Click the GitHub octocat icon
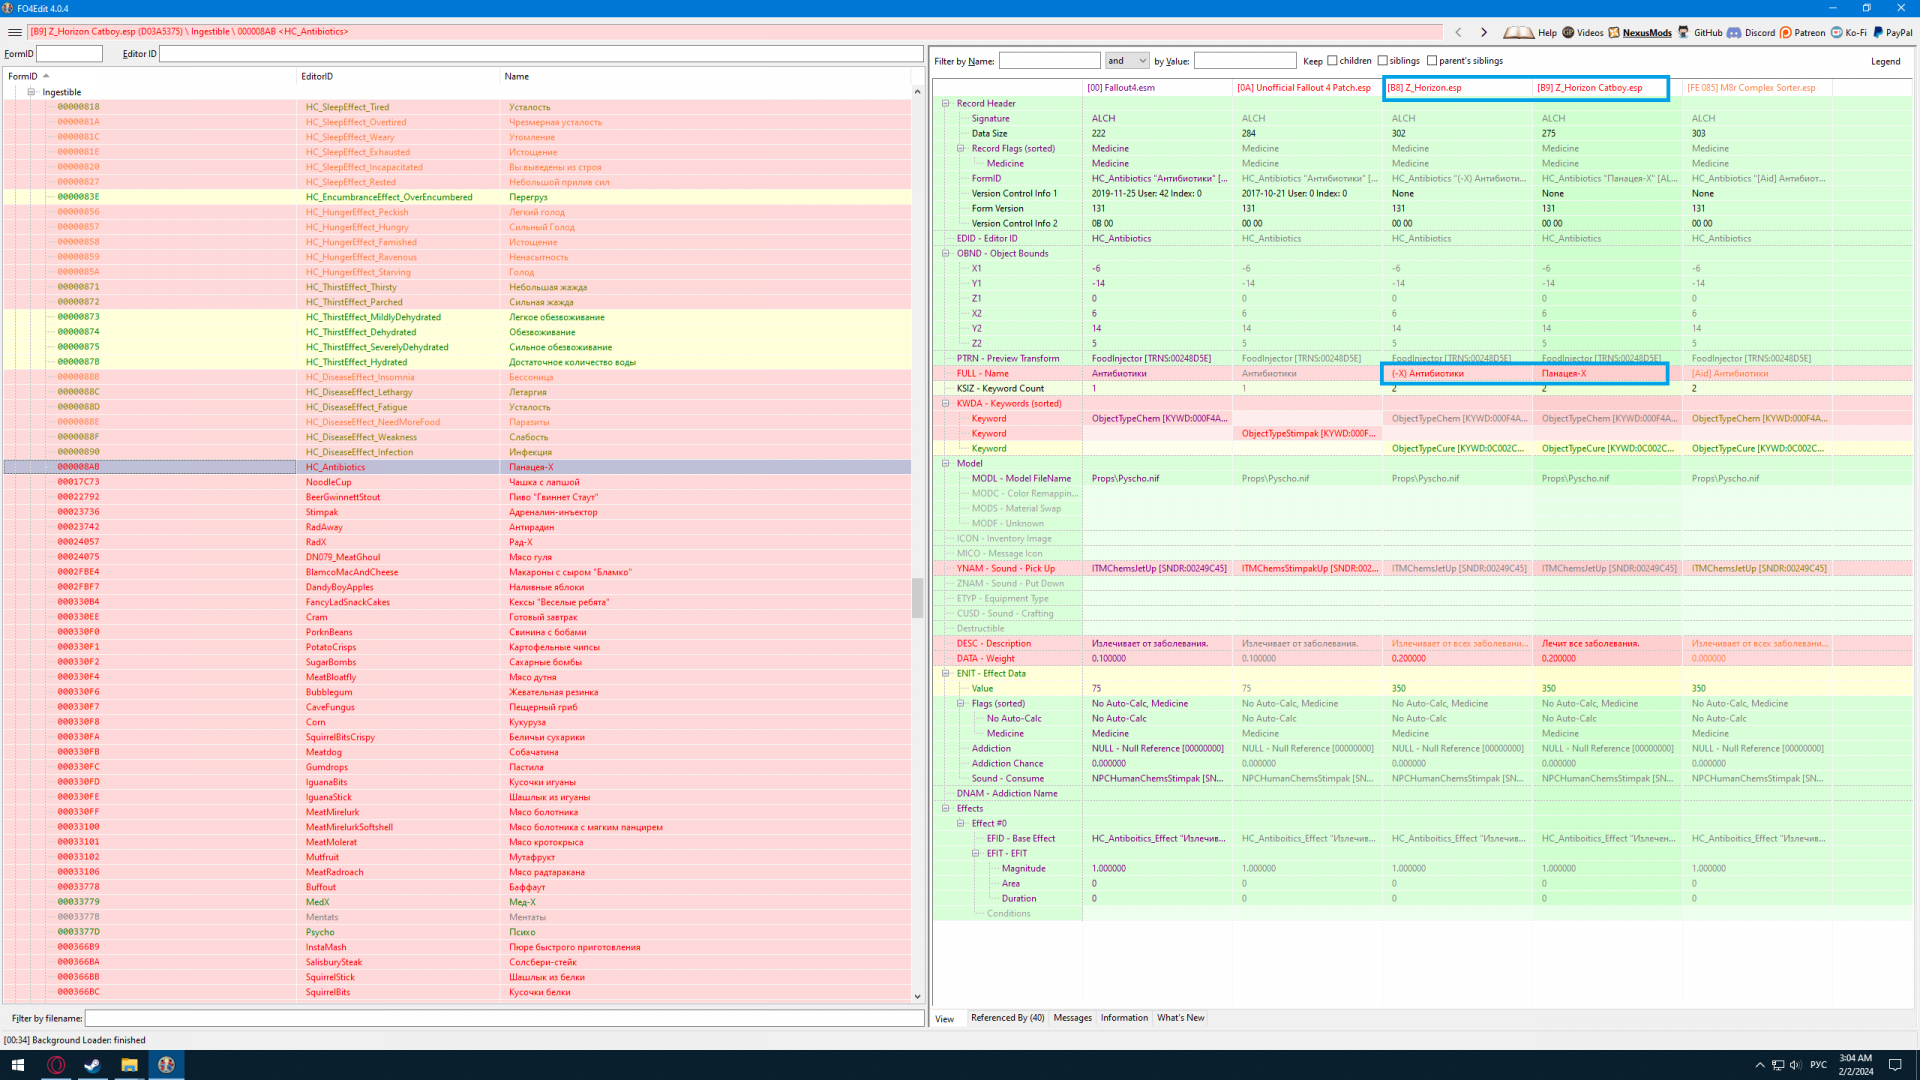 pos(1684,32)
